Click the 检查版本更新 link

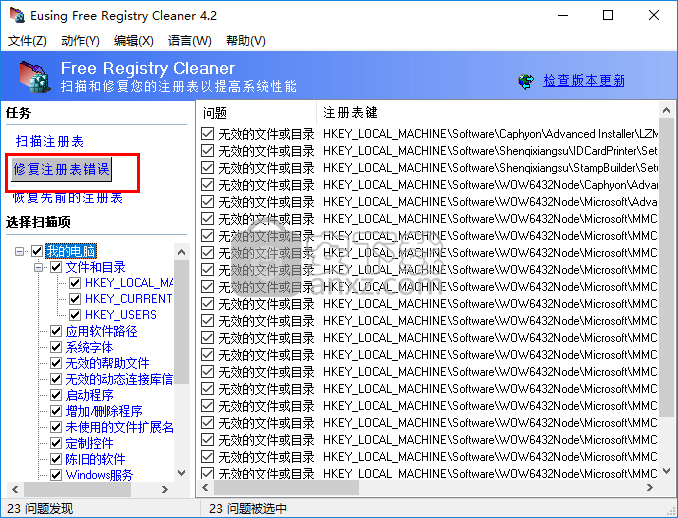coord(584,80)
